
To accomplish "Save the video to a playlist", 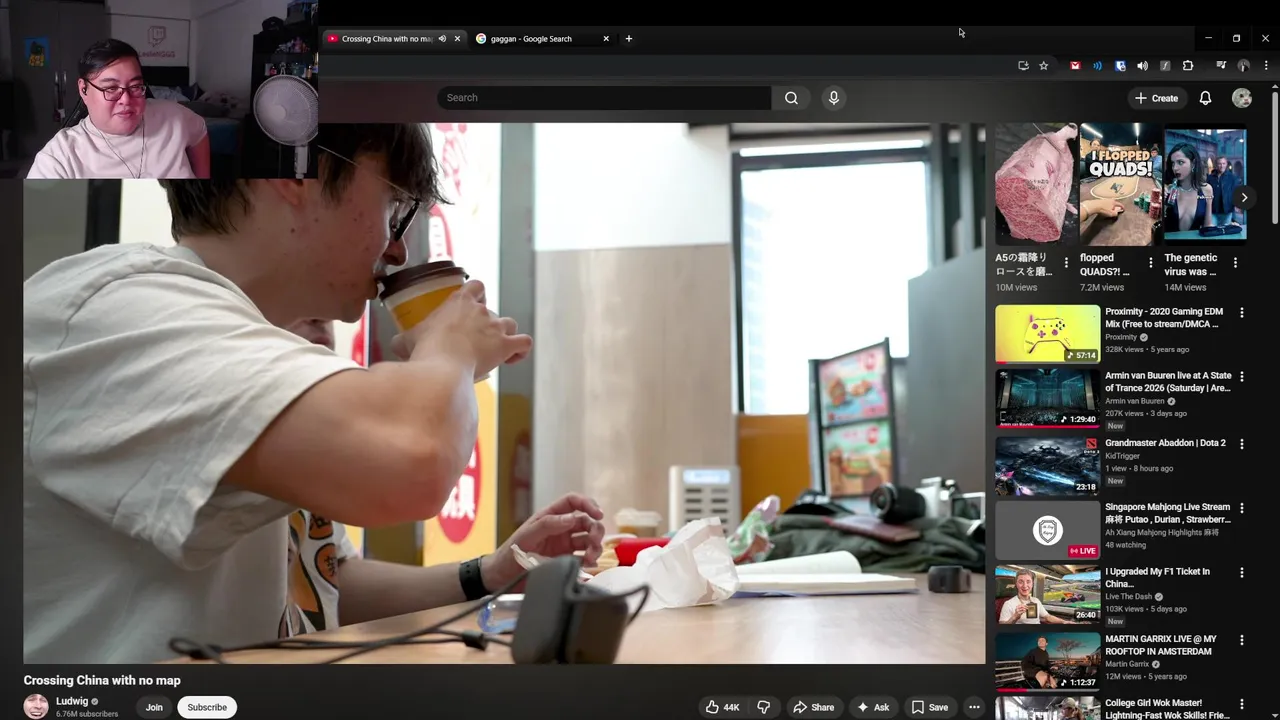I will [929, 707].
